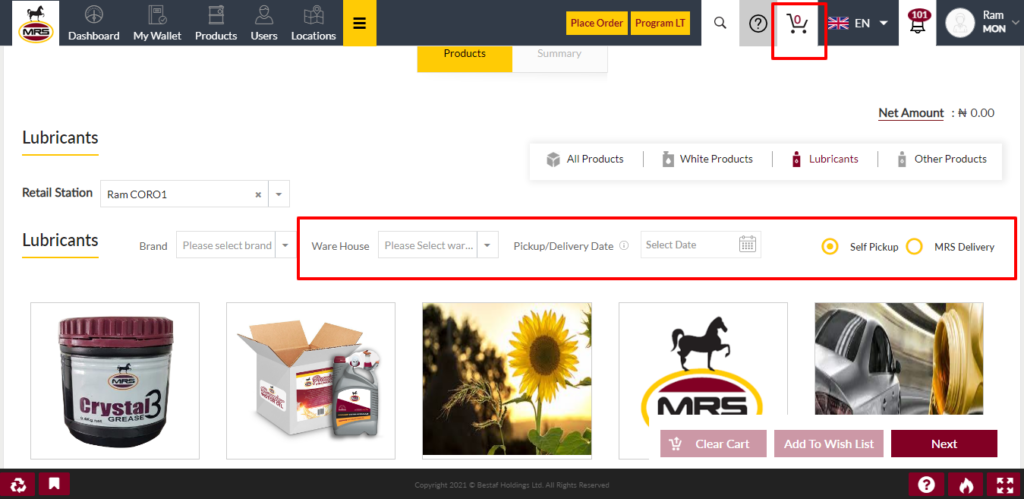Click the All Products box icon
Viewport: 1024px width, 499px height.
[x=553, y=159]
